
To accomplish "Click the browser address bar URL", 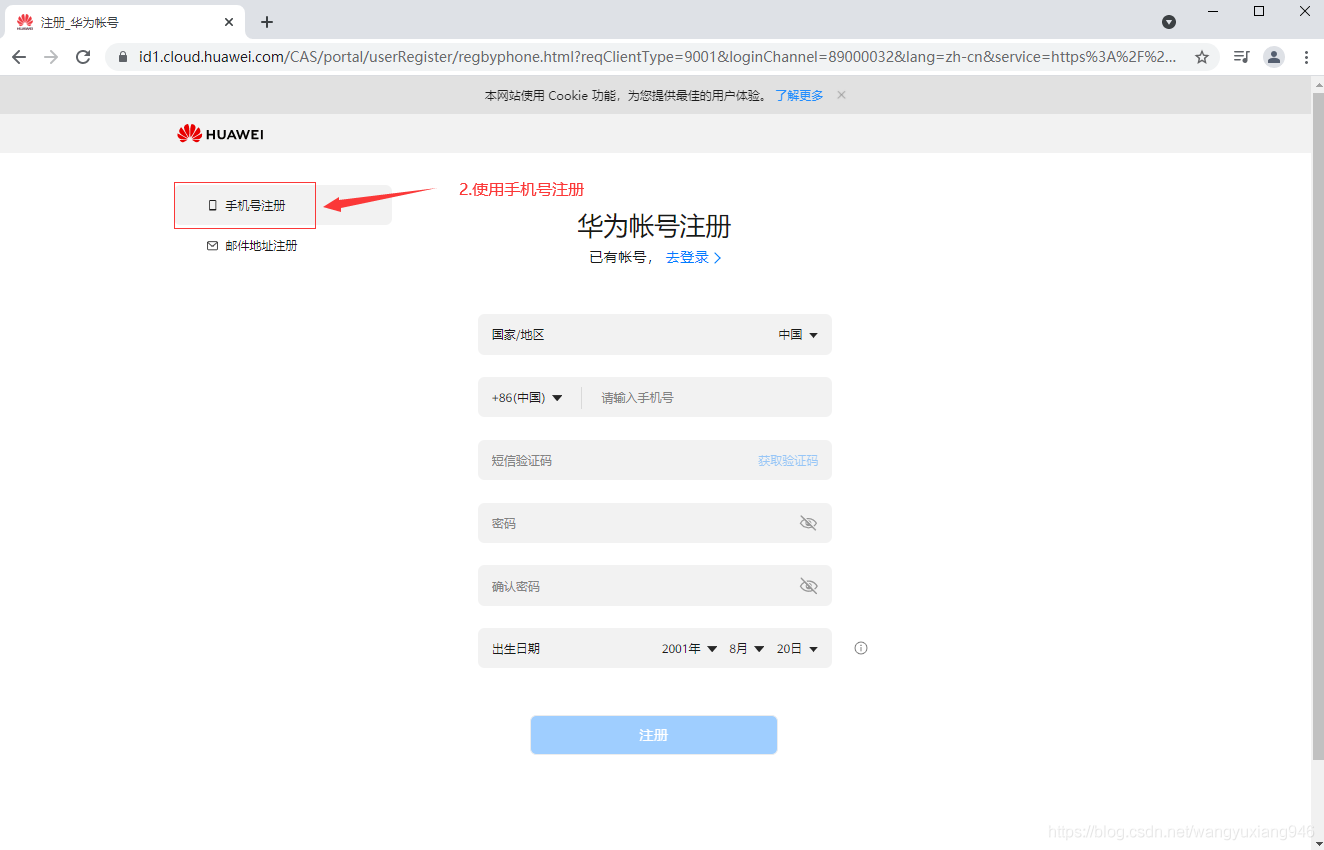I will click(x=657, y=57).
